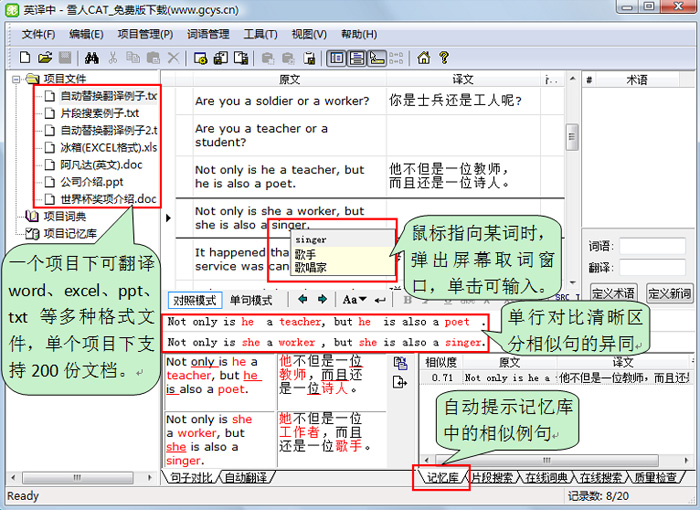
Task: Click the copy translation icon beside comparison panel
Action: (x=401, y=364)
